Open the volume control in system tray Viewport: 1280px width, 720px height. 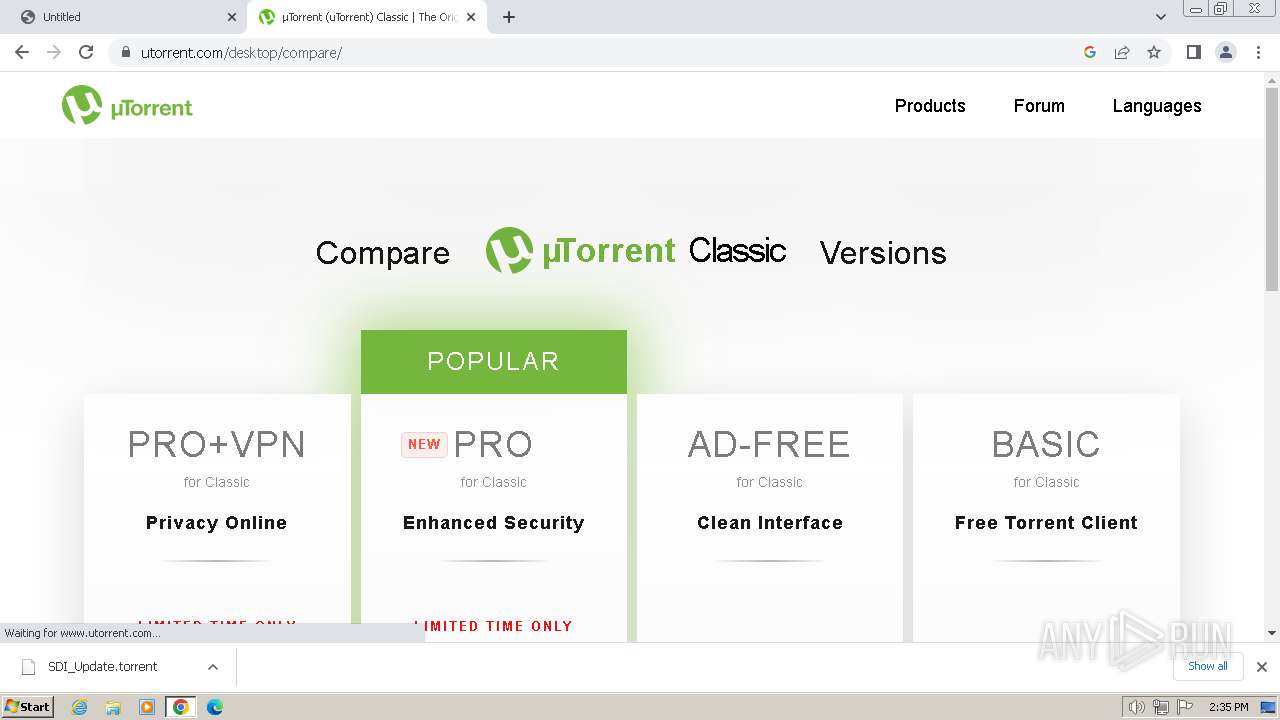pyautogui.click(x=1136, y=707)
